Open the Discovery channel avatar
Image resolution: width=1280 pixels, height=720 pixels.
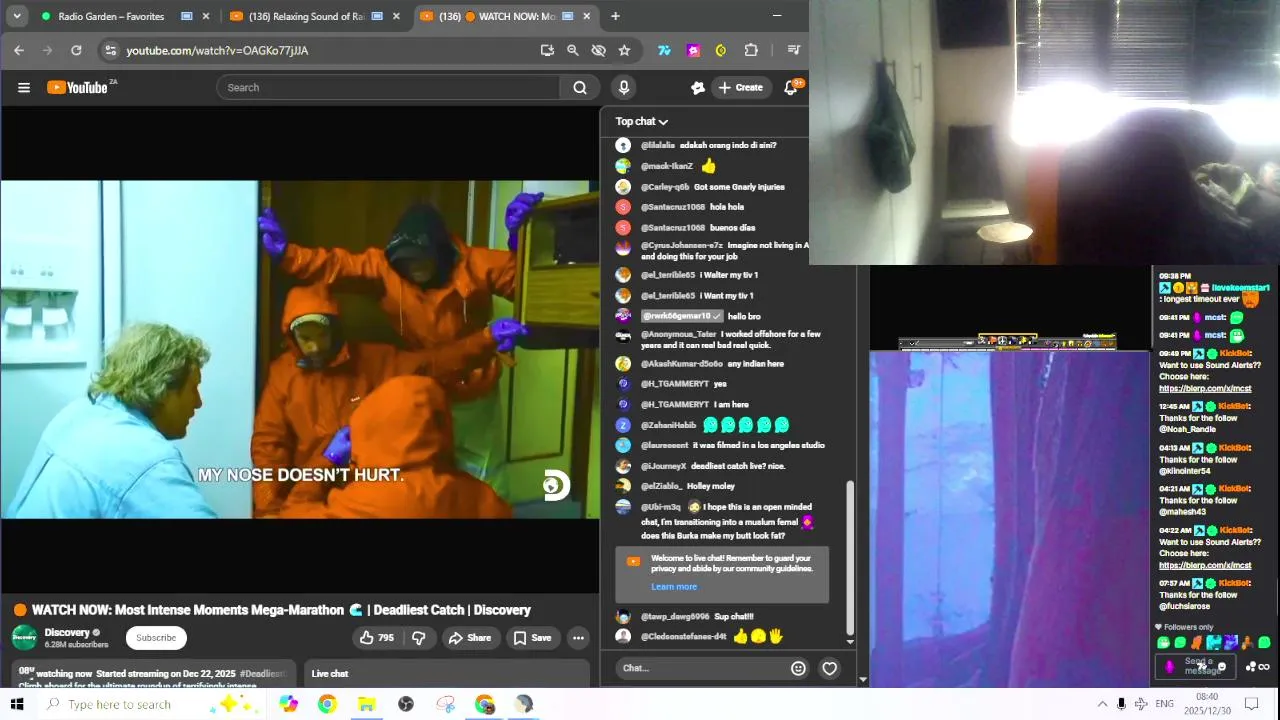coord(24,637)
